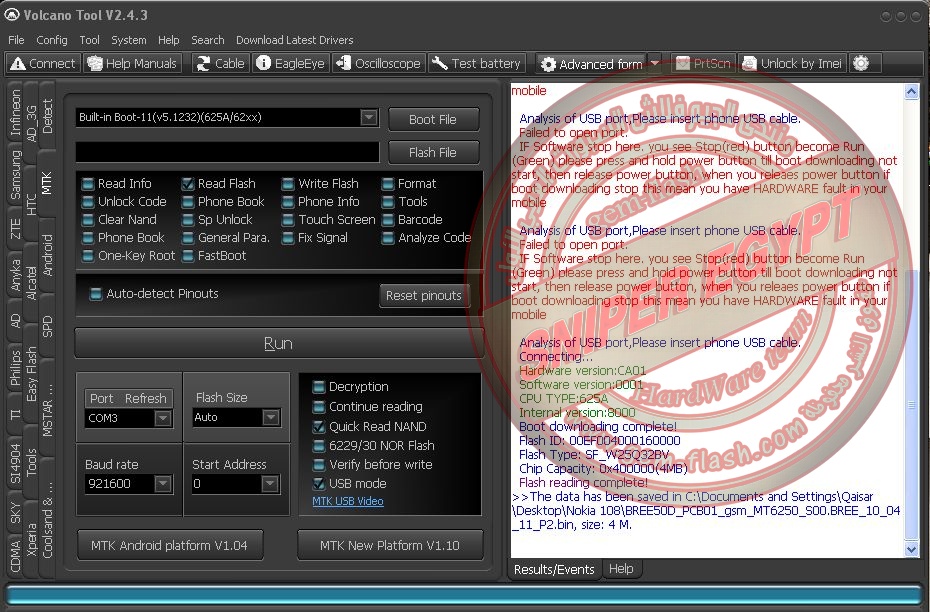The height and width of the screenshot is (612, 930).
Task: Enable Auto-detect Pinouts checkbox
Action: (95, 294)
